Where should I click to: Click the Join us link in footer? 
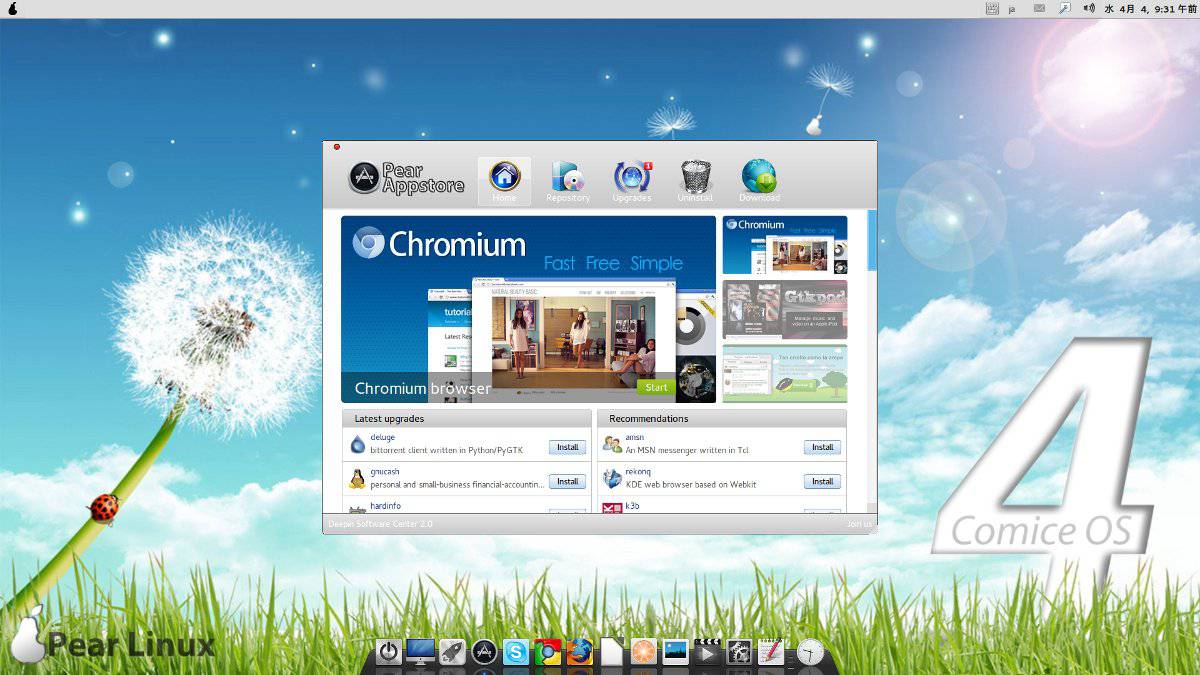click(859, 524)
